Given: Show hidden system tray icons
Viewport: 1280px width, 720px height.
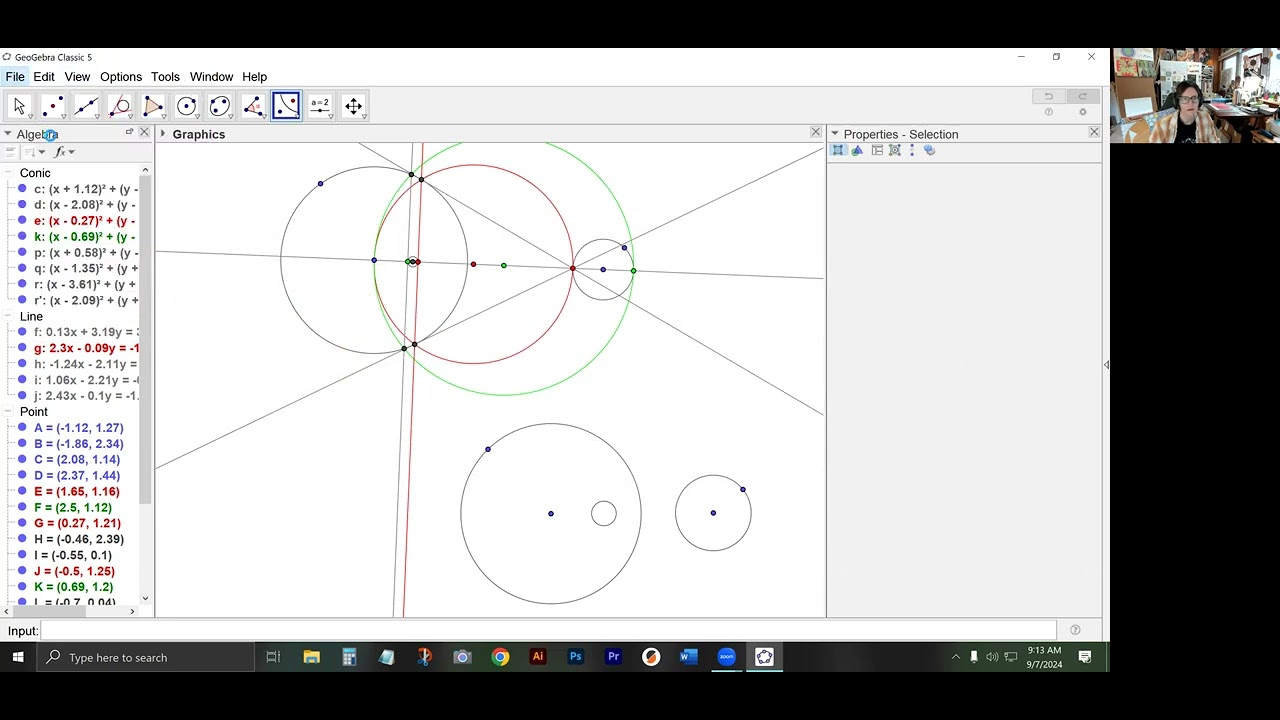Looking at the screenshot, I should (x=956, y=657).
